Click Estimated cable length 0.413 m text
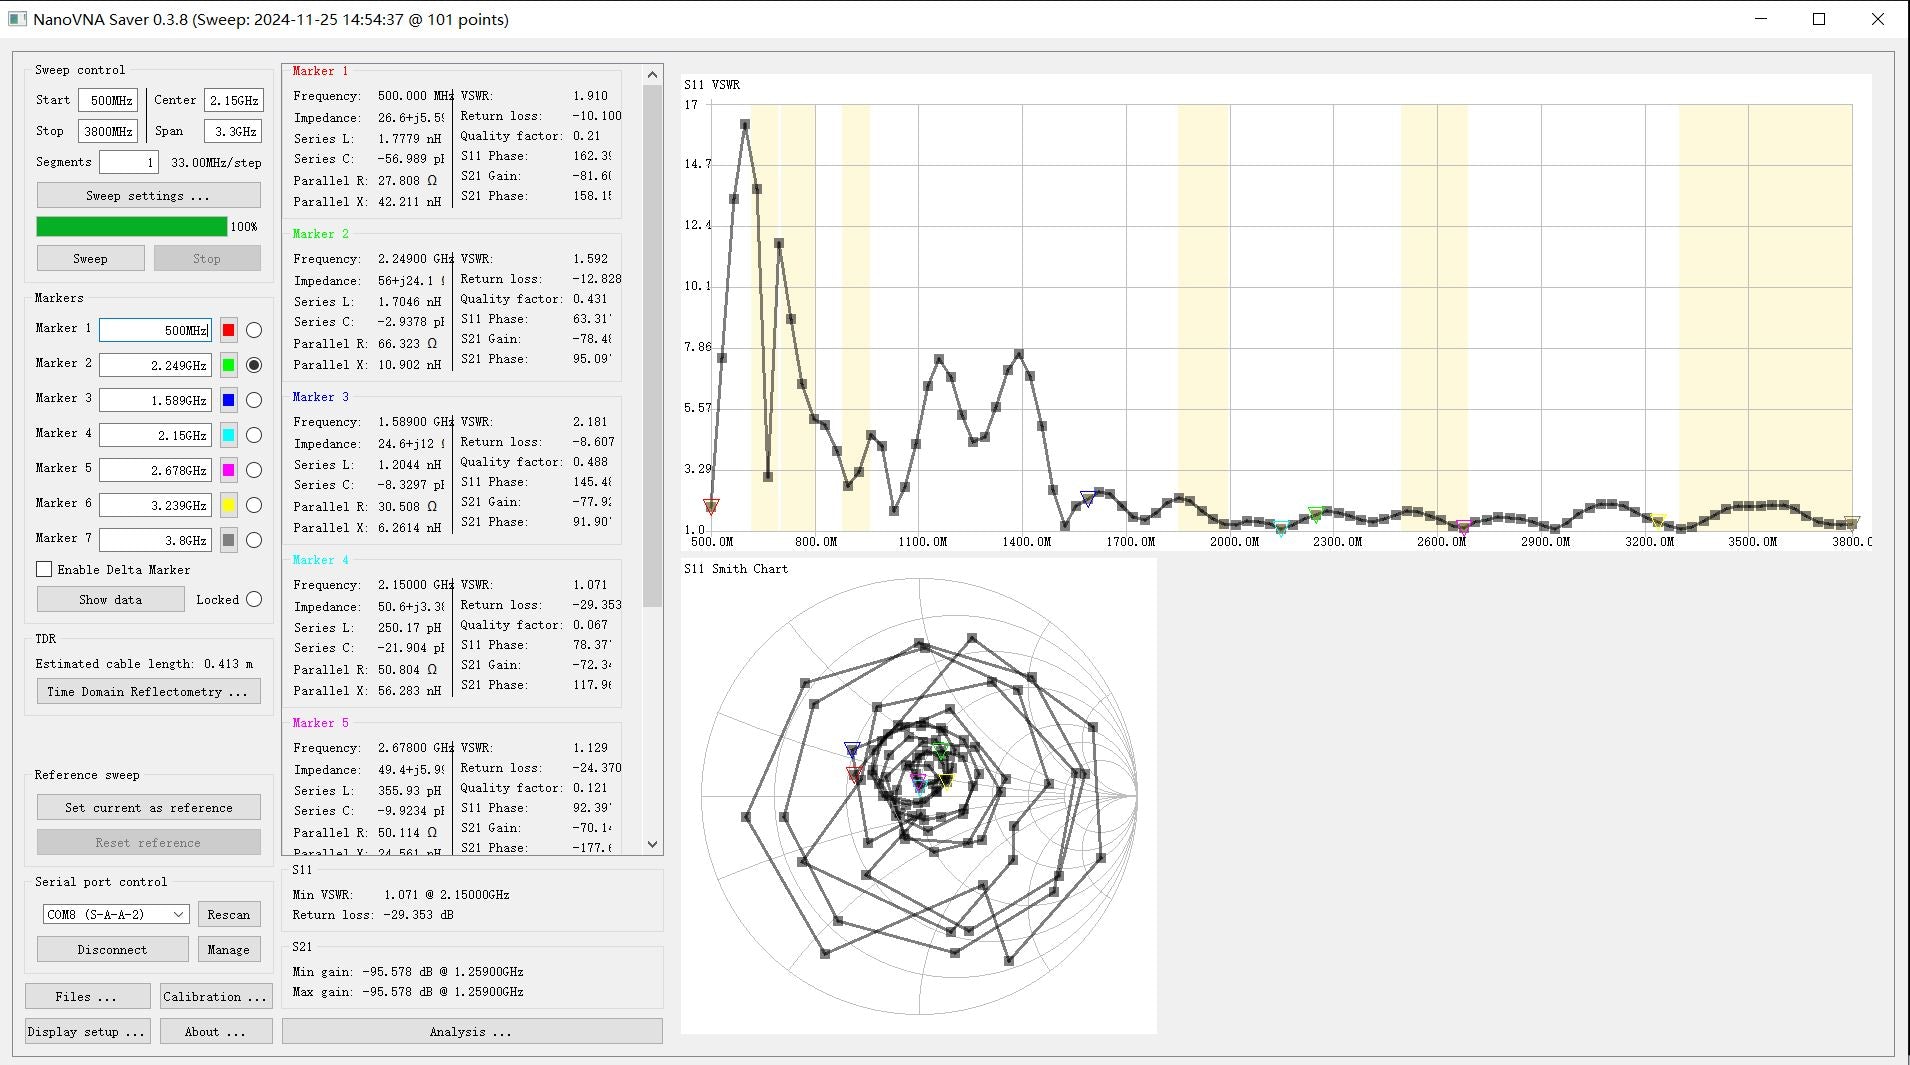 144,663
